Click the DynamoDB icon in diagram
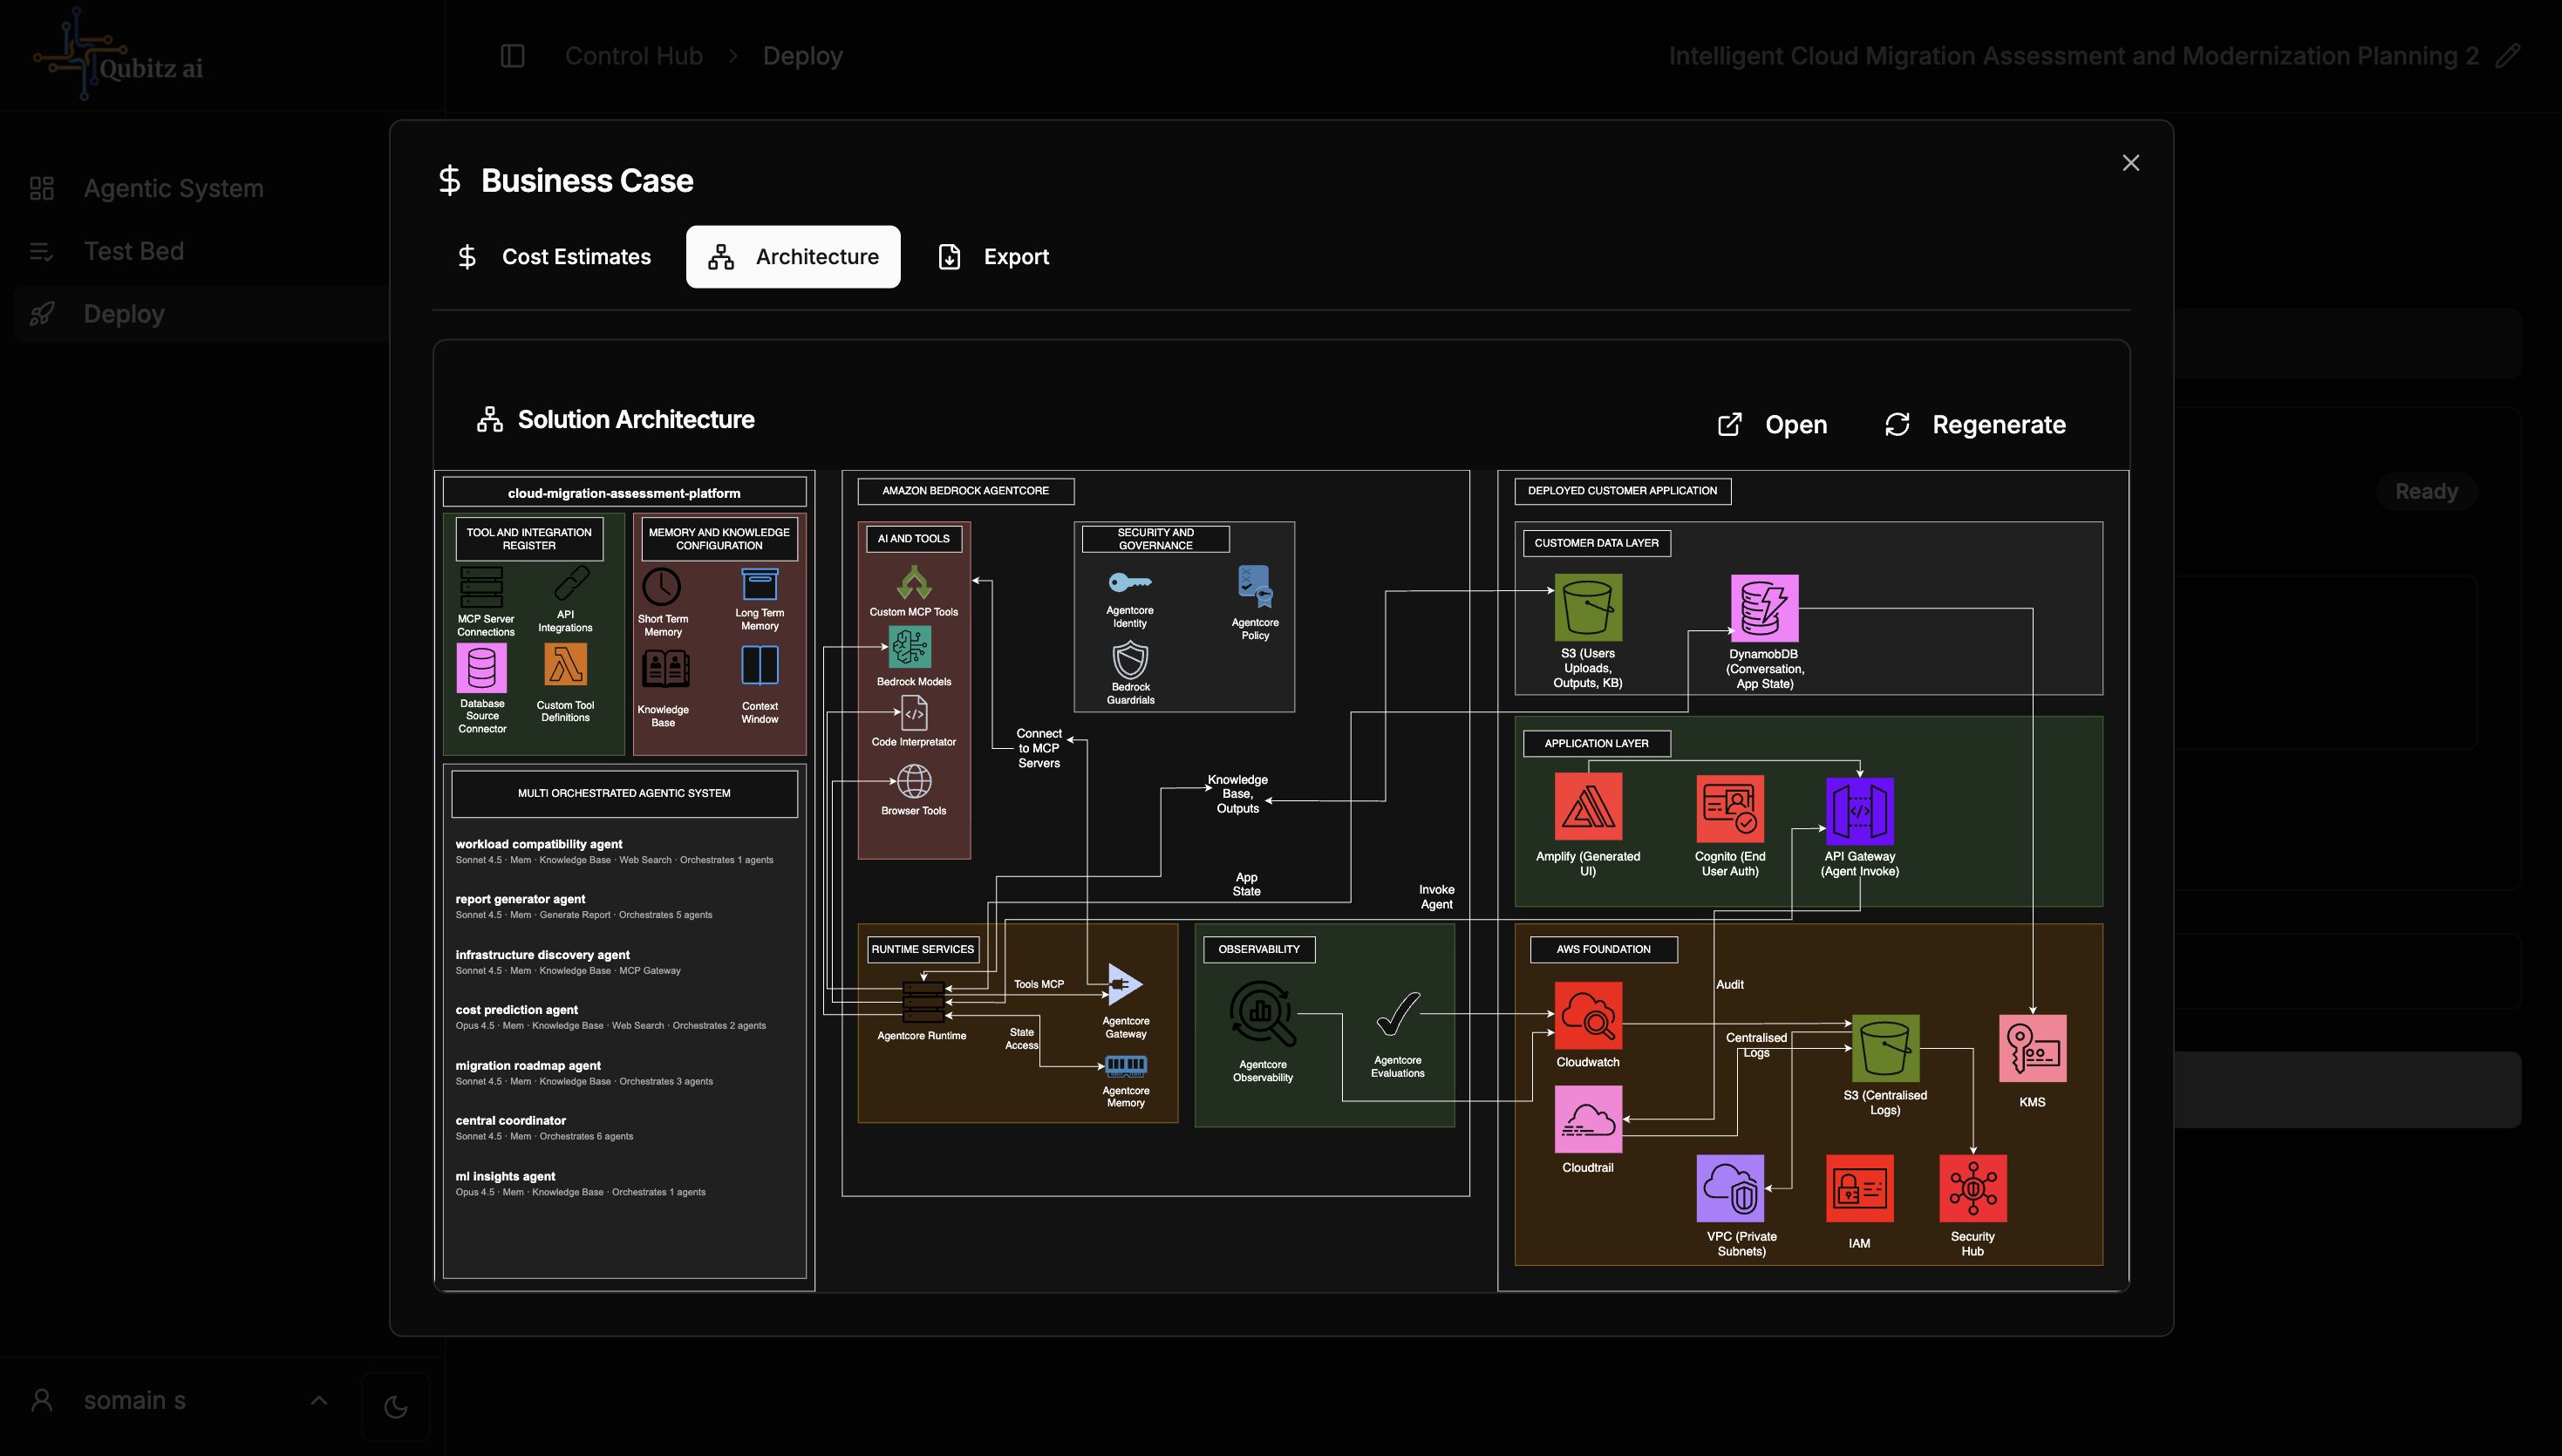The width and height of the screenshot is (2562, 1456). tap(1764, 607)
